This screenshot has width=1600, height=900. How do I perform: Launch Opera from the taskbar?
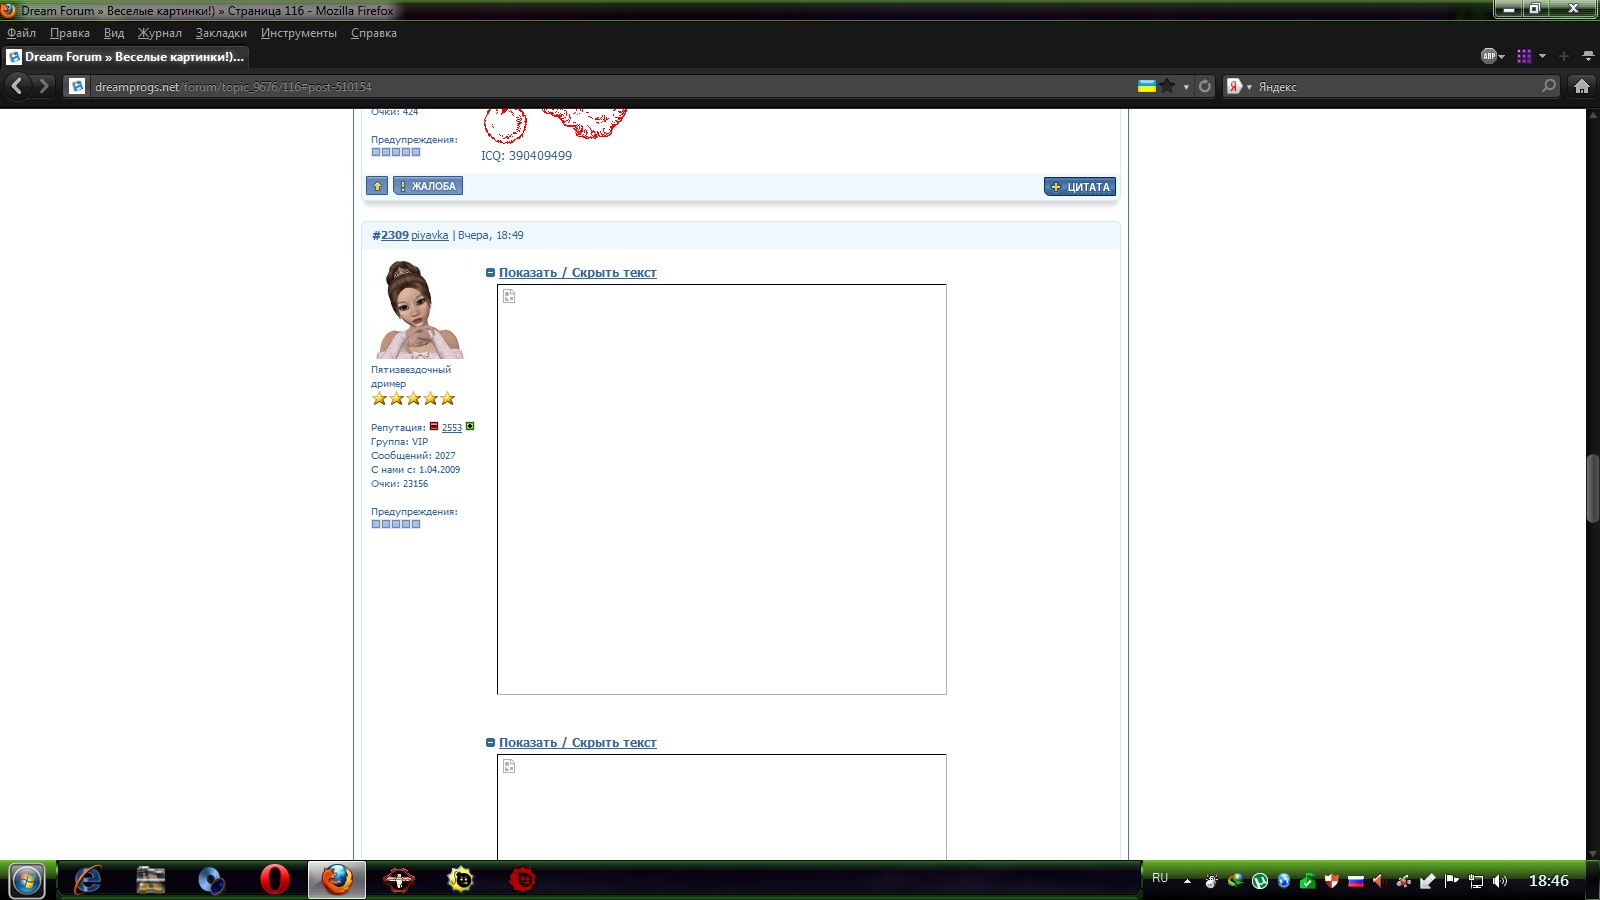274,880
